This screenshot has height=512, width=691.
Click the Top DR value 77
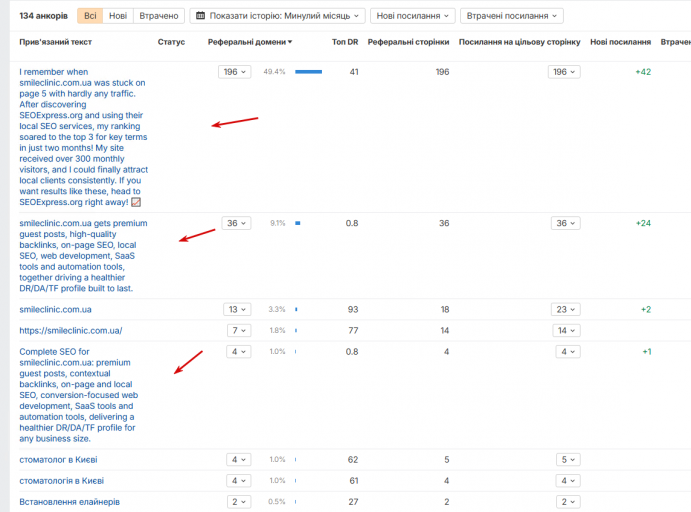(x=353, y=330)
